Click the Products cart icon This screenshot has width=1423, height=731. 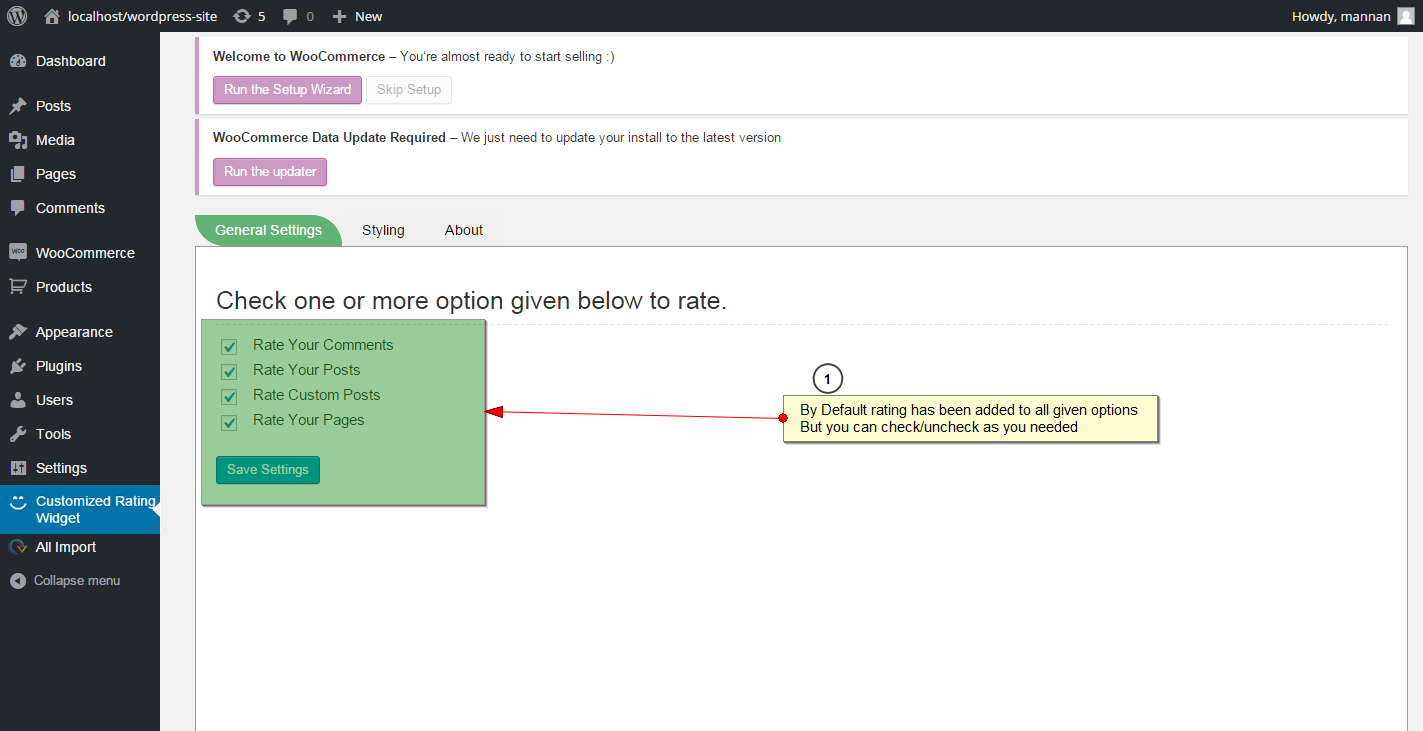[17, 287]
